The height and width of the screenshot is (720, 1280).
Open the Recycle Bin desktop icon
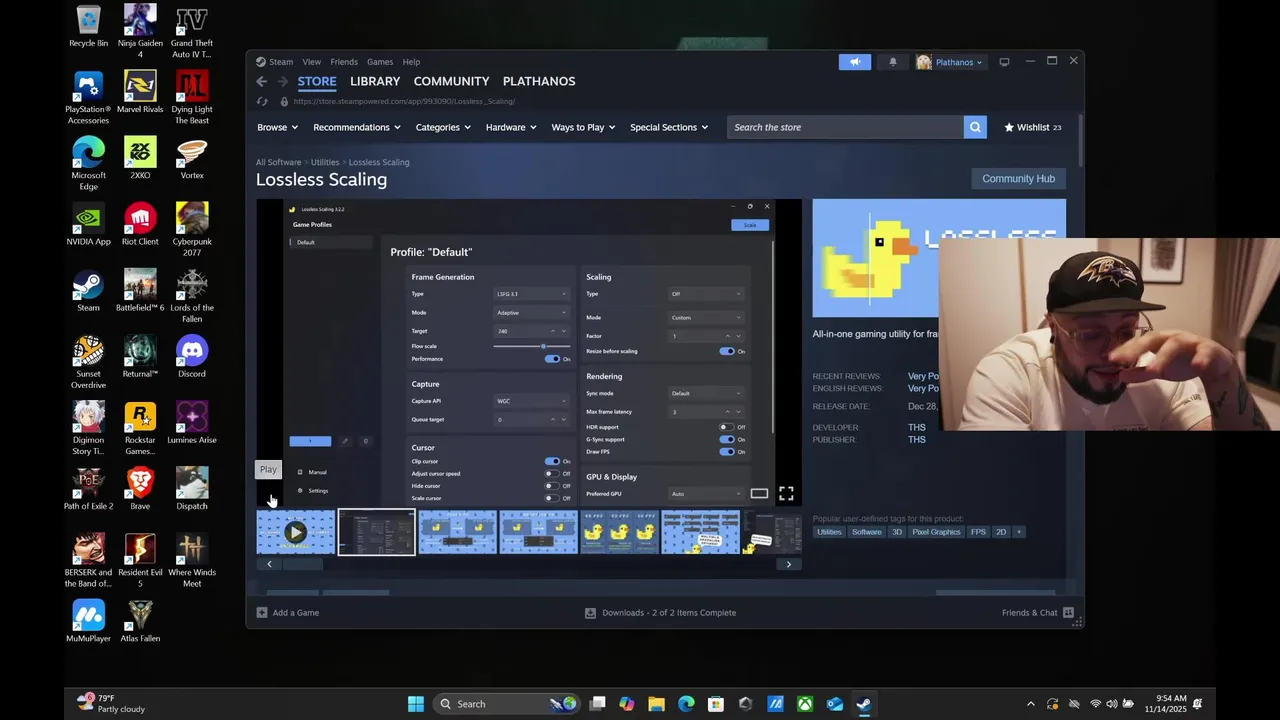(88, 27)
